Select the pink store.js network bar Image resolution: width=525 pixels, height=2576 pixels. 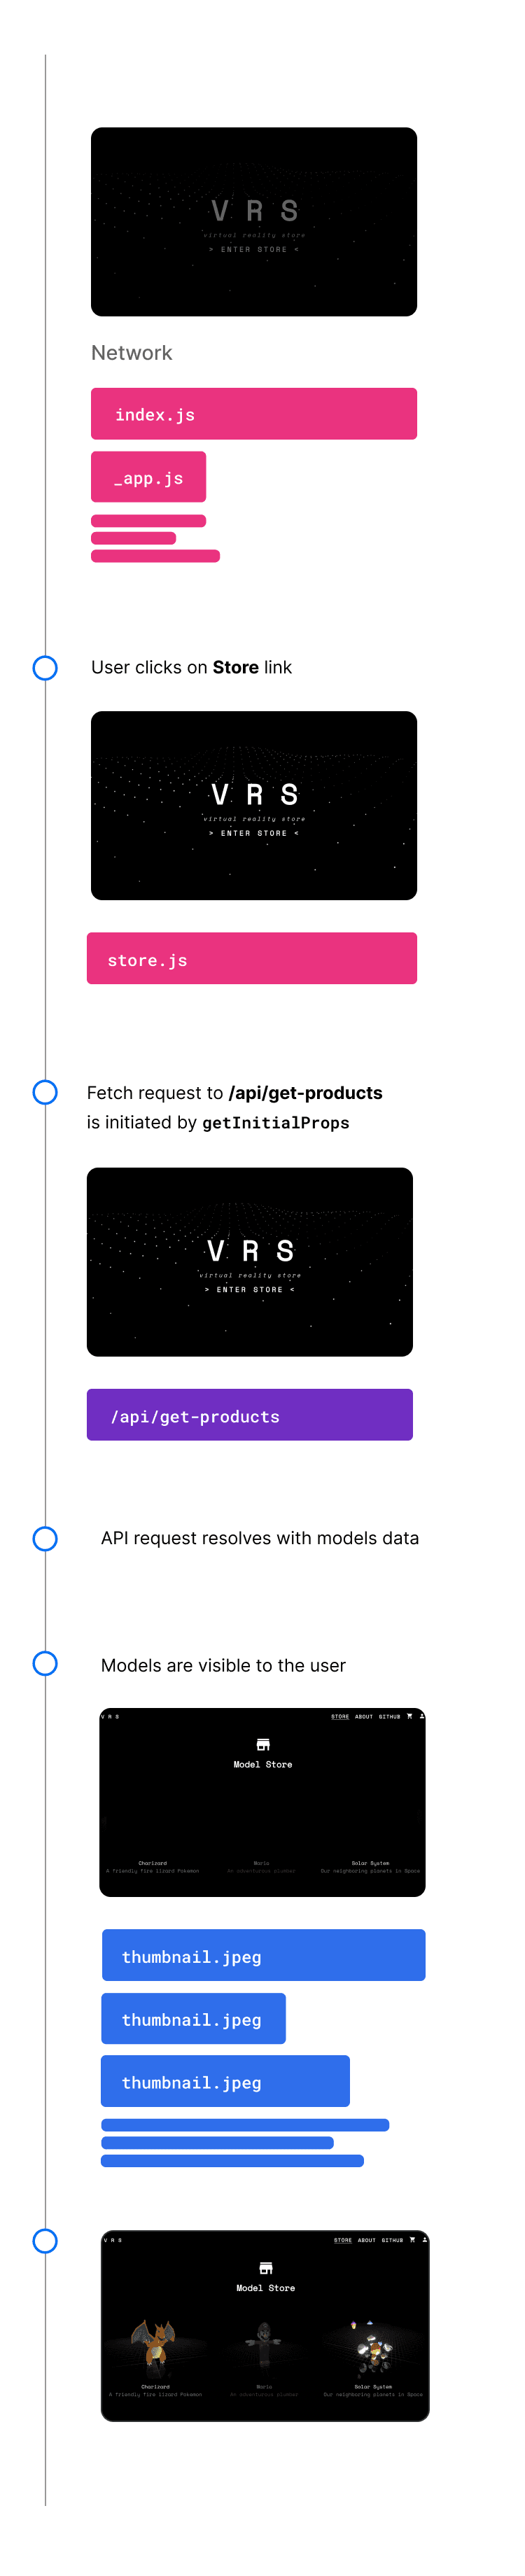252,959
